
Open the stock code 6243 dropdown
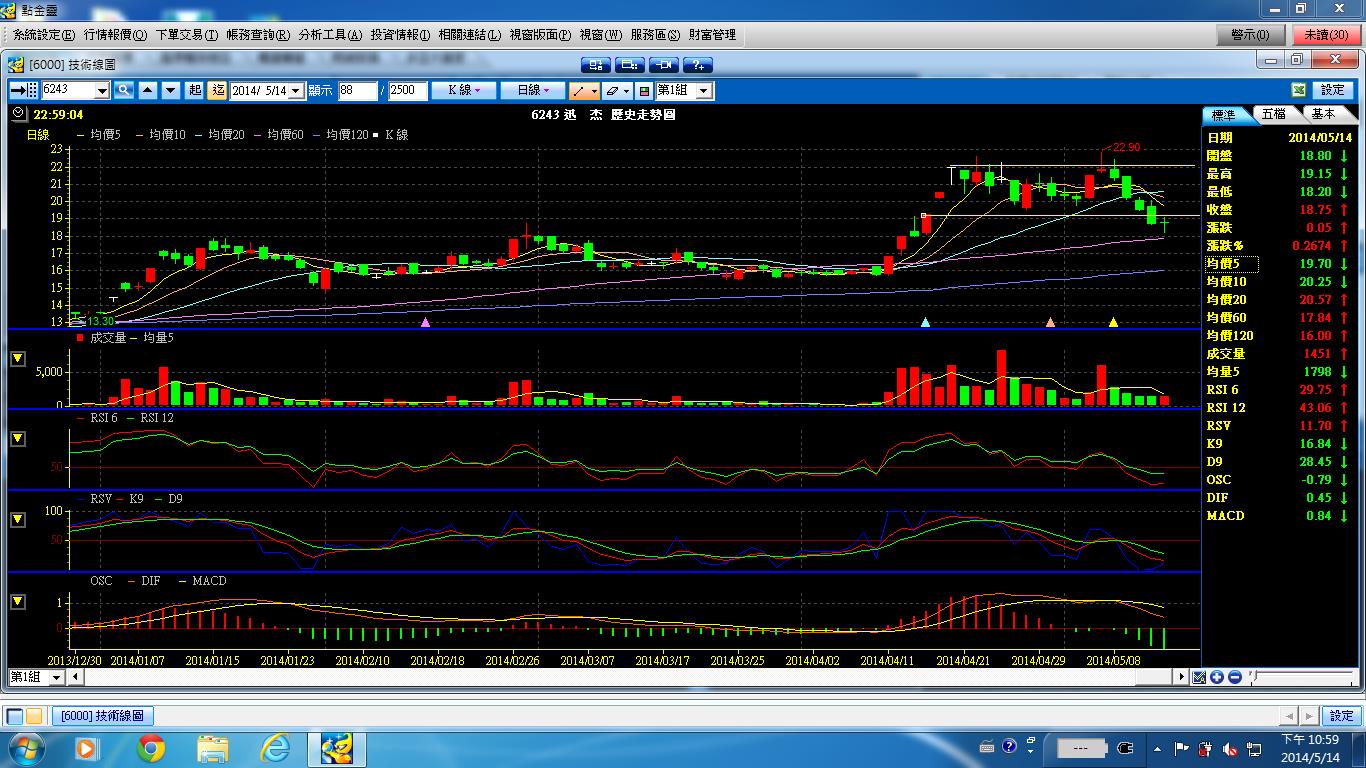(x=102, y=91)
